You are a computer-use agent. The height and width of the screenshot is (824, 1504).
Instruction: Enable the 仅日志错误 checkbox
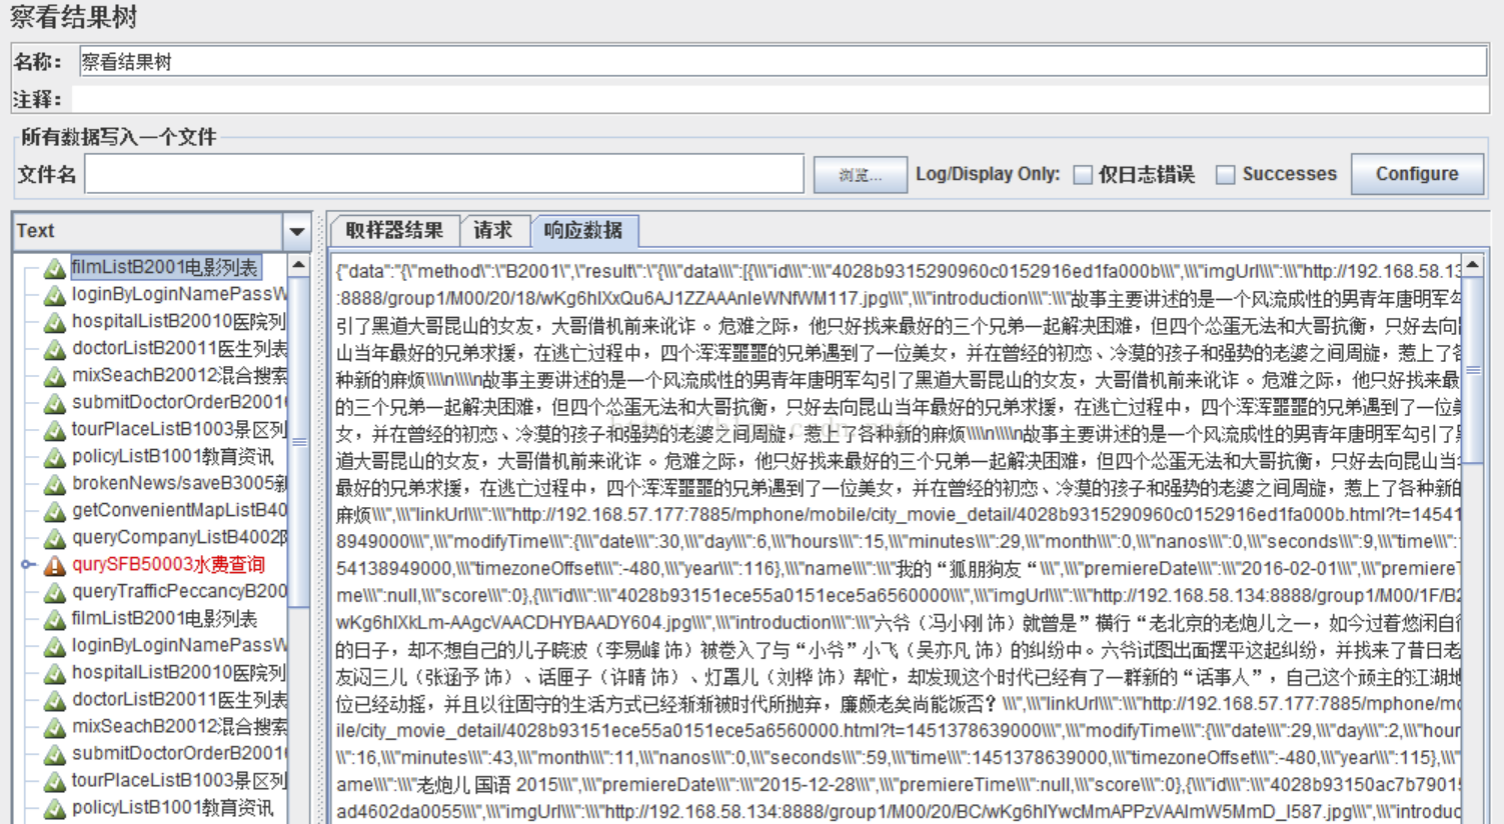click(1082, 173)
